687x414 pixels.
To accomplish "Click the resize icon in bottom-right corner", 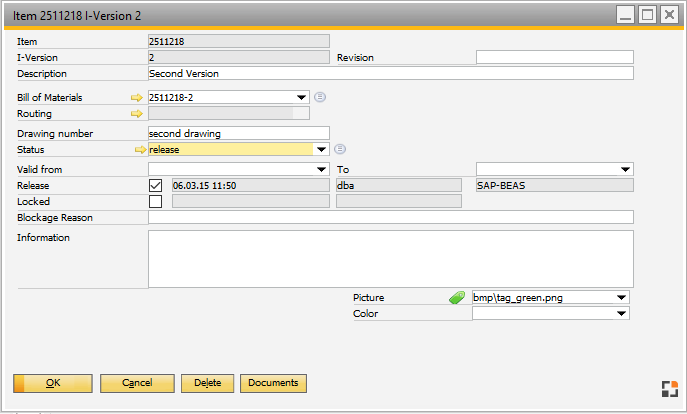I will 668,389.
